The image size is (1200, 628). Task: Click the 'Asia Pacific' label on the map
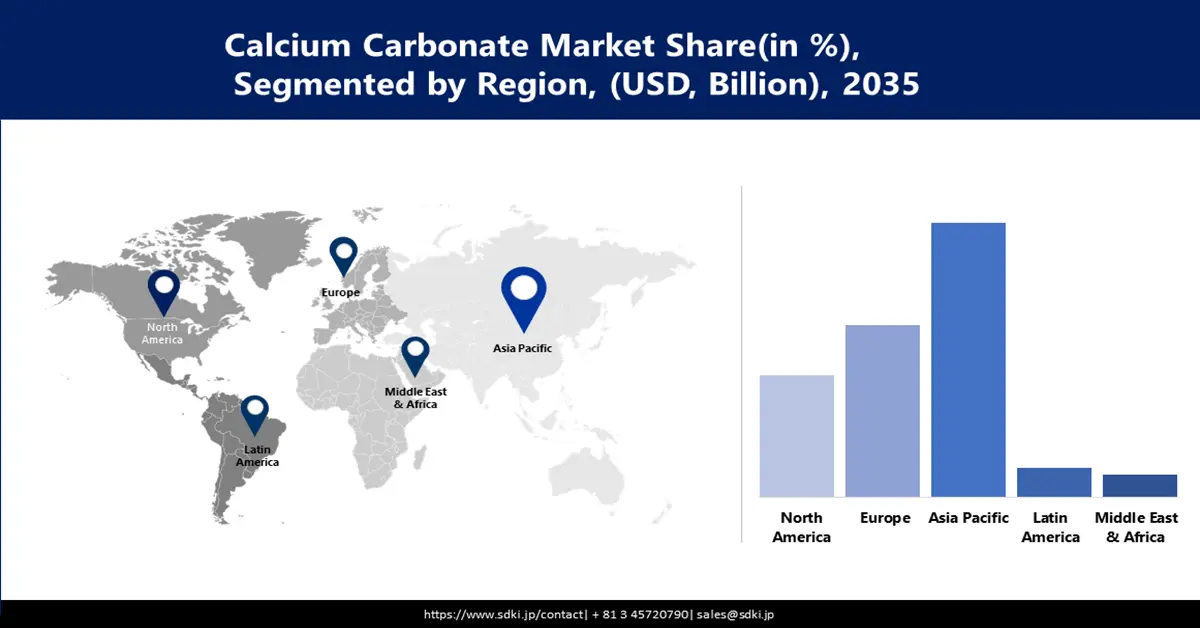coord(522,349)
